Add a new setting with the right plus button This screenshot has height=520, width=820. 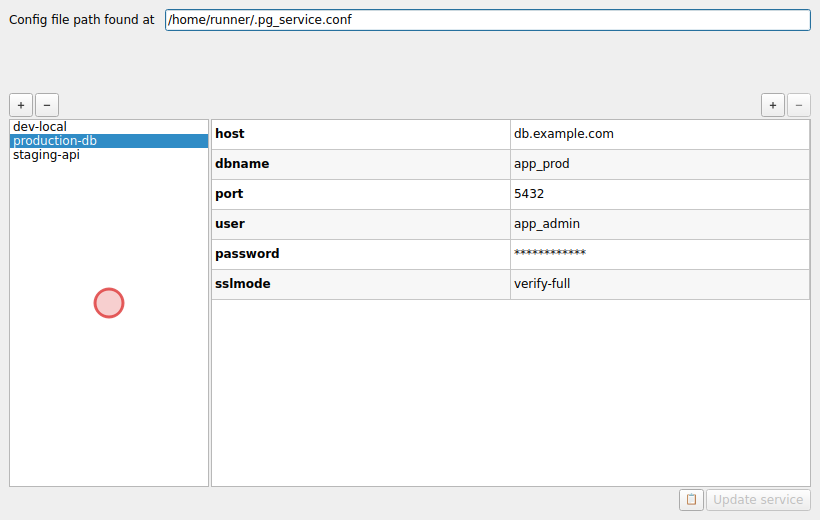coord(773,105)
